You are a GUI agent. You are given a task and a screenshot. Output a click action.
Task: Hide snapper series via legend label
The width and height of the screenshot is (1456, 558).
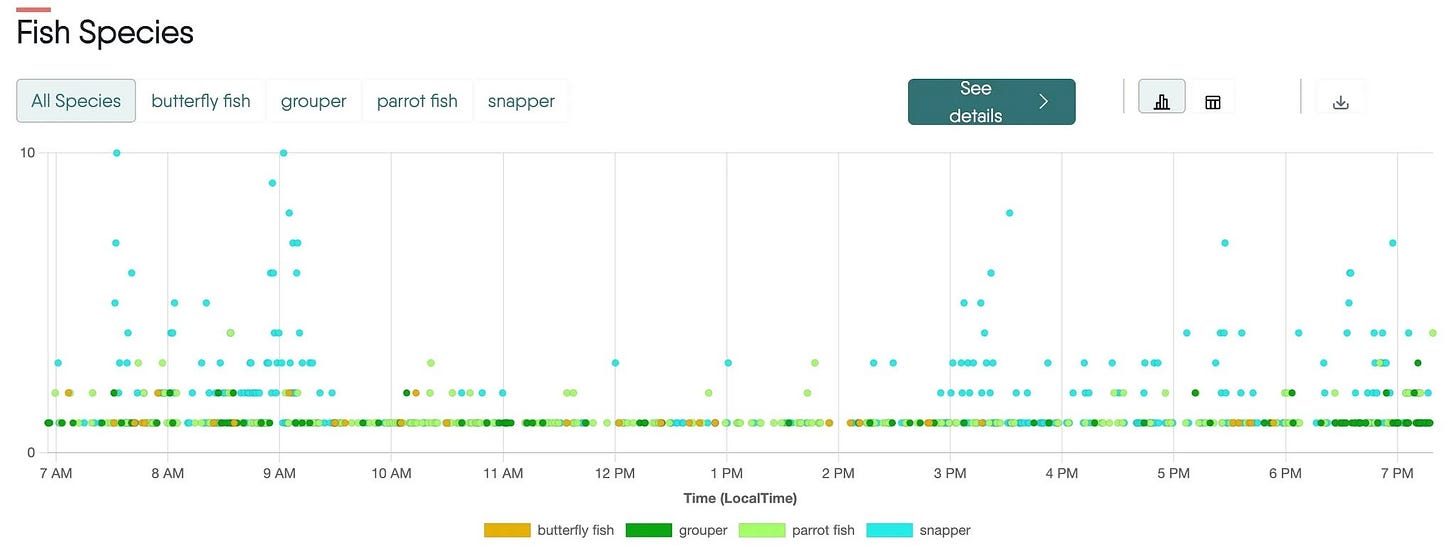click(x=945, y=530)
